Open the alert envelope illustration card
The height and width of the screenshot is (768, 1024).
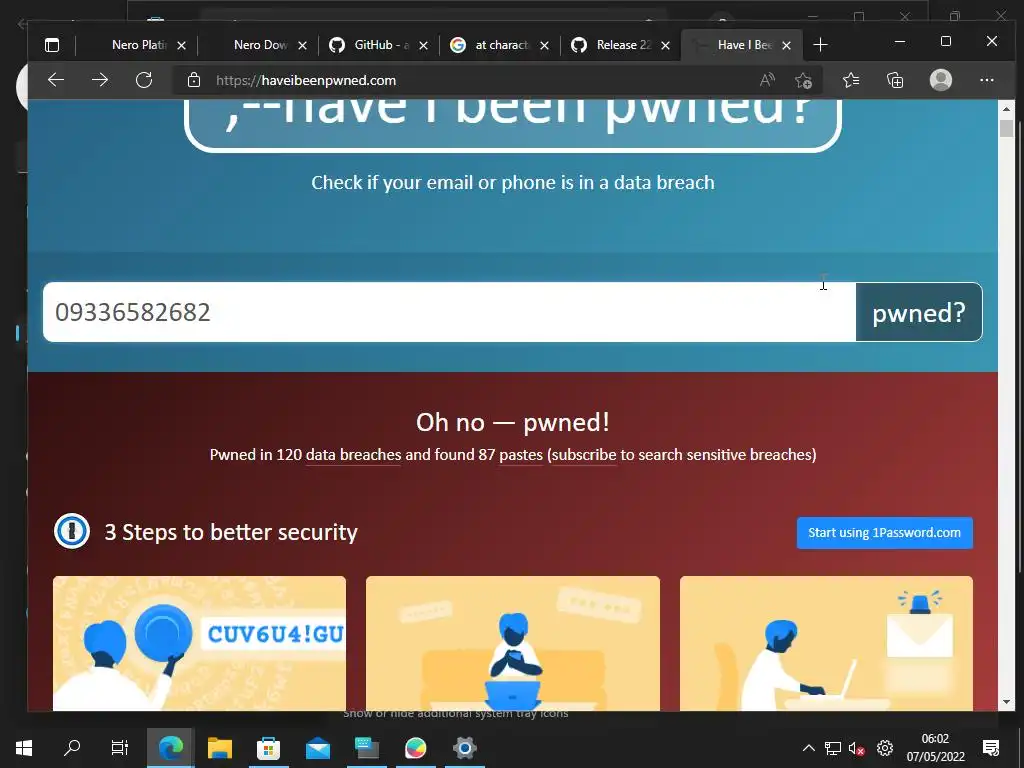[x=826, y=643]
